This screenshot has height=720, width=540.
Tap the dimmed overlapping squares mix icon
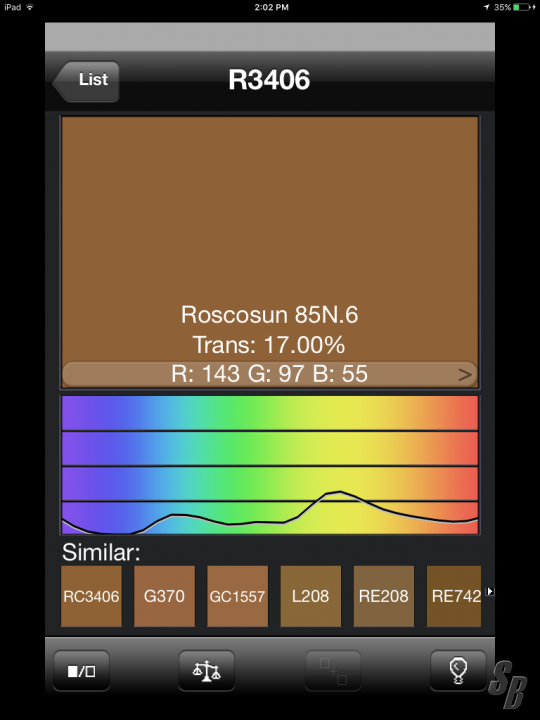(x=333, y=671)
